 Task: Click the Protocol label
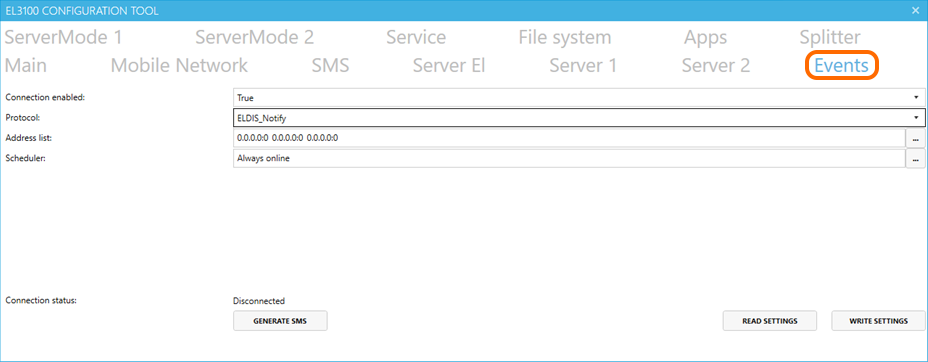point(22,117)
